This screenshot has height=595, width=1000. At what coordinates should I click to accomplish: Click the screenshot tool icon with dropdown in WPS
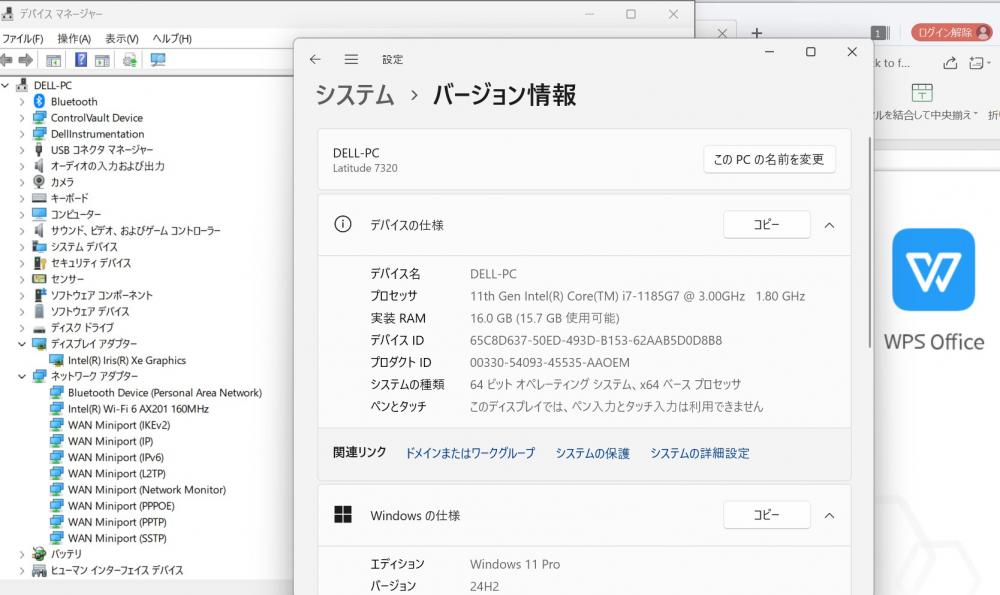(x=980, y=62)
